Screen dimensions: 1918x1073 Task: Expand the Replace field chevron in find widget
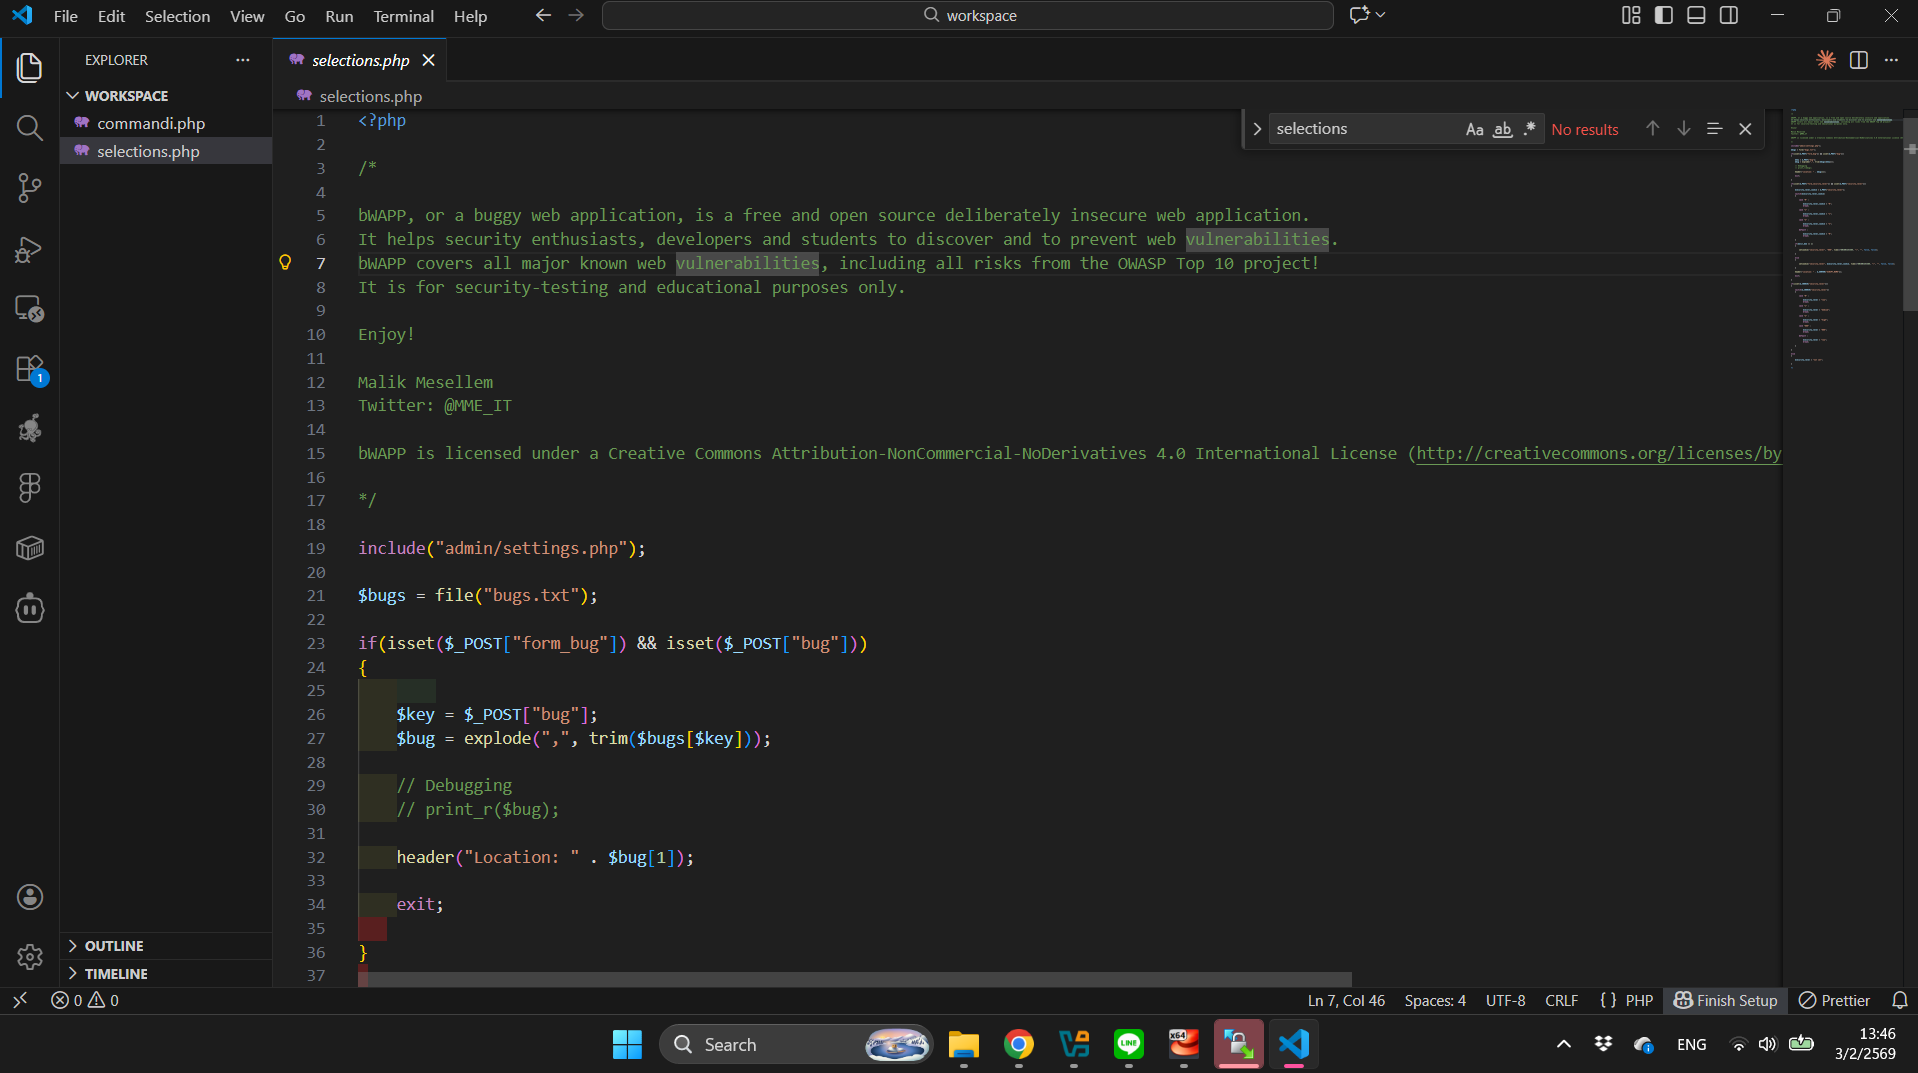click(1257, 129)
